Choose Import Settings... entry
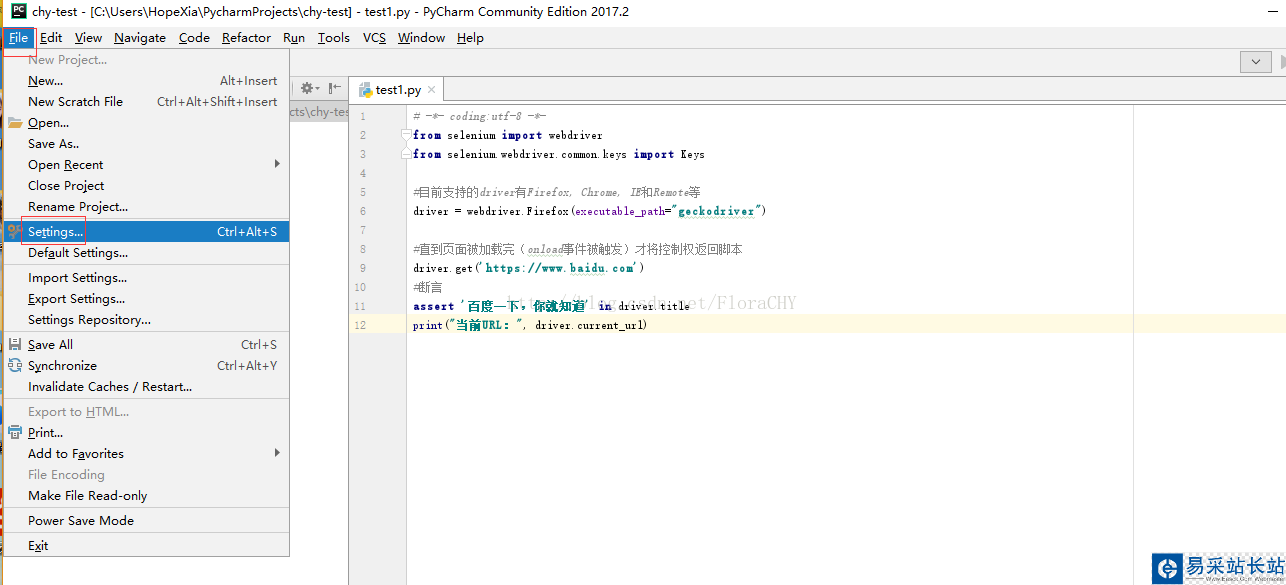This screenshot has height=585, width=1286. (x=146, y=278)
